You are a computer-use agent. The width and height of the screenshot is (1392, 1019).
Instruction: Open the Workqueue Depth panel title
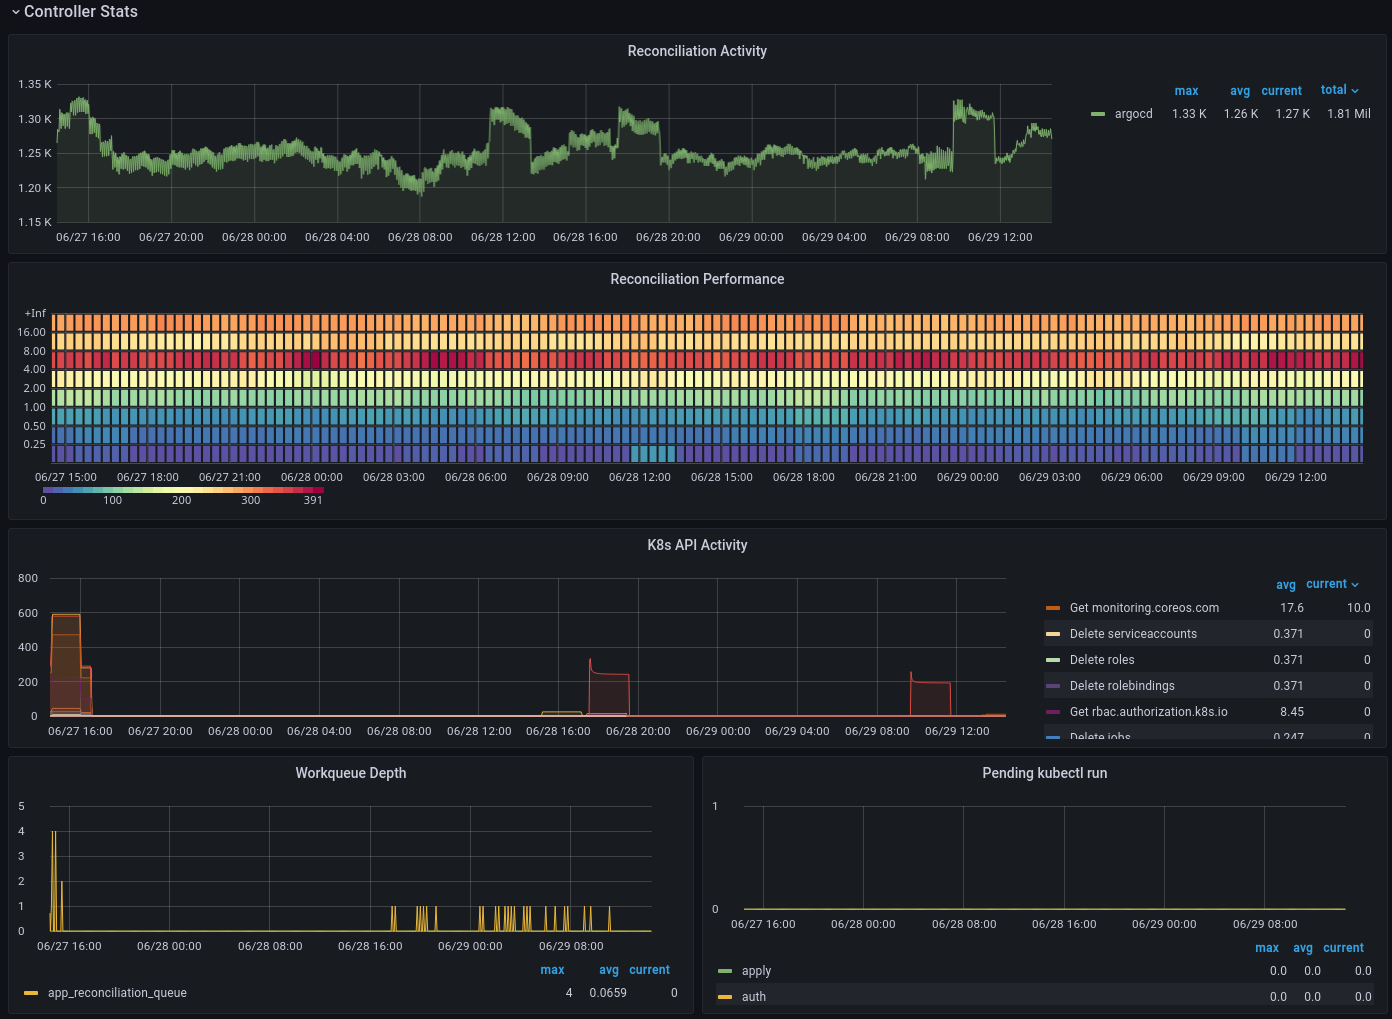click(x=351, y=773)
